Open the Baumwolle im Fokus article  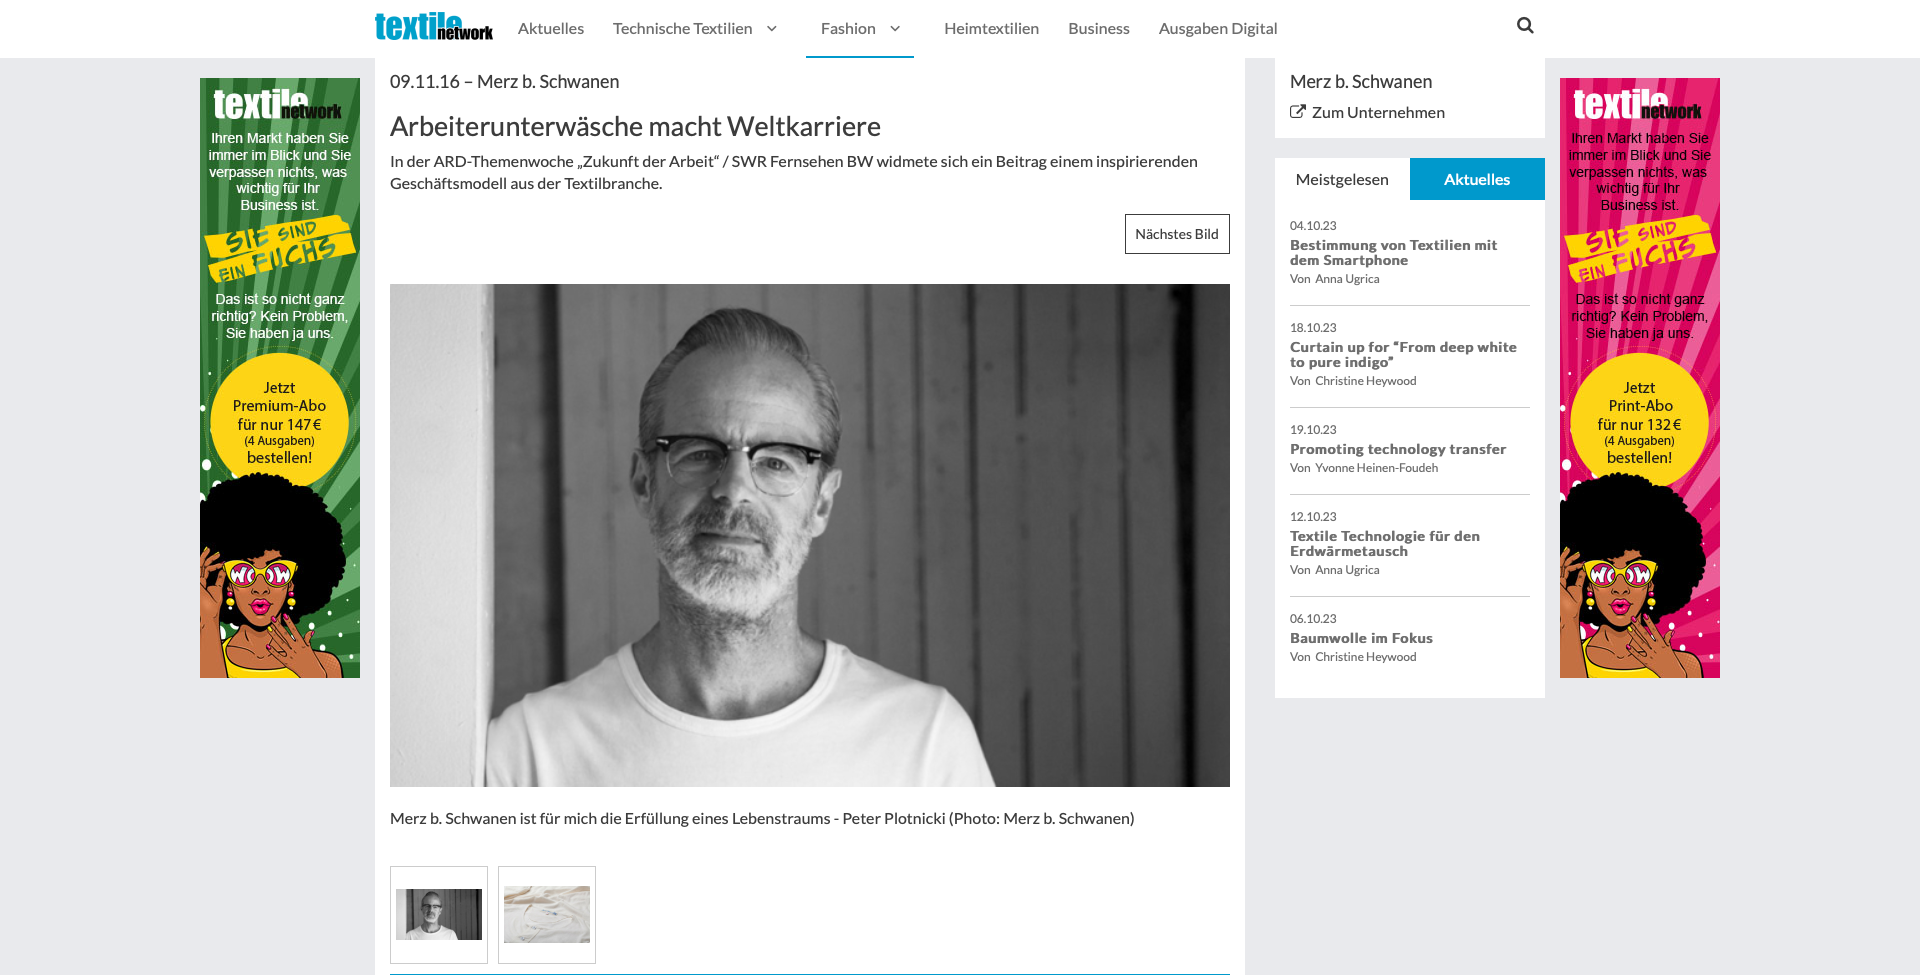[1361, 638]
